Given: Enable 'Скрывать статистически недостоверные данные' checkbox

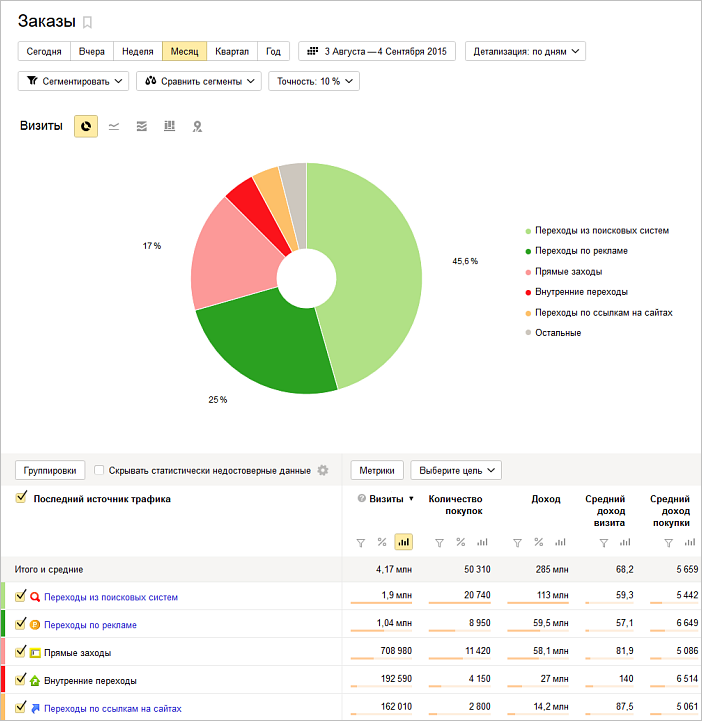Looking at the screenshot, I should click(x=100, y=470).
